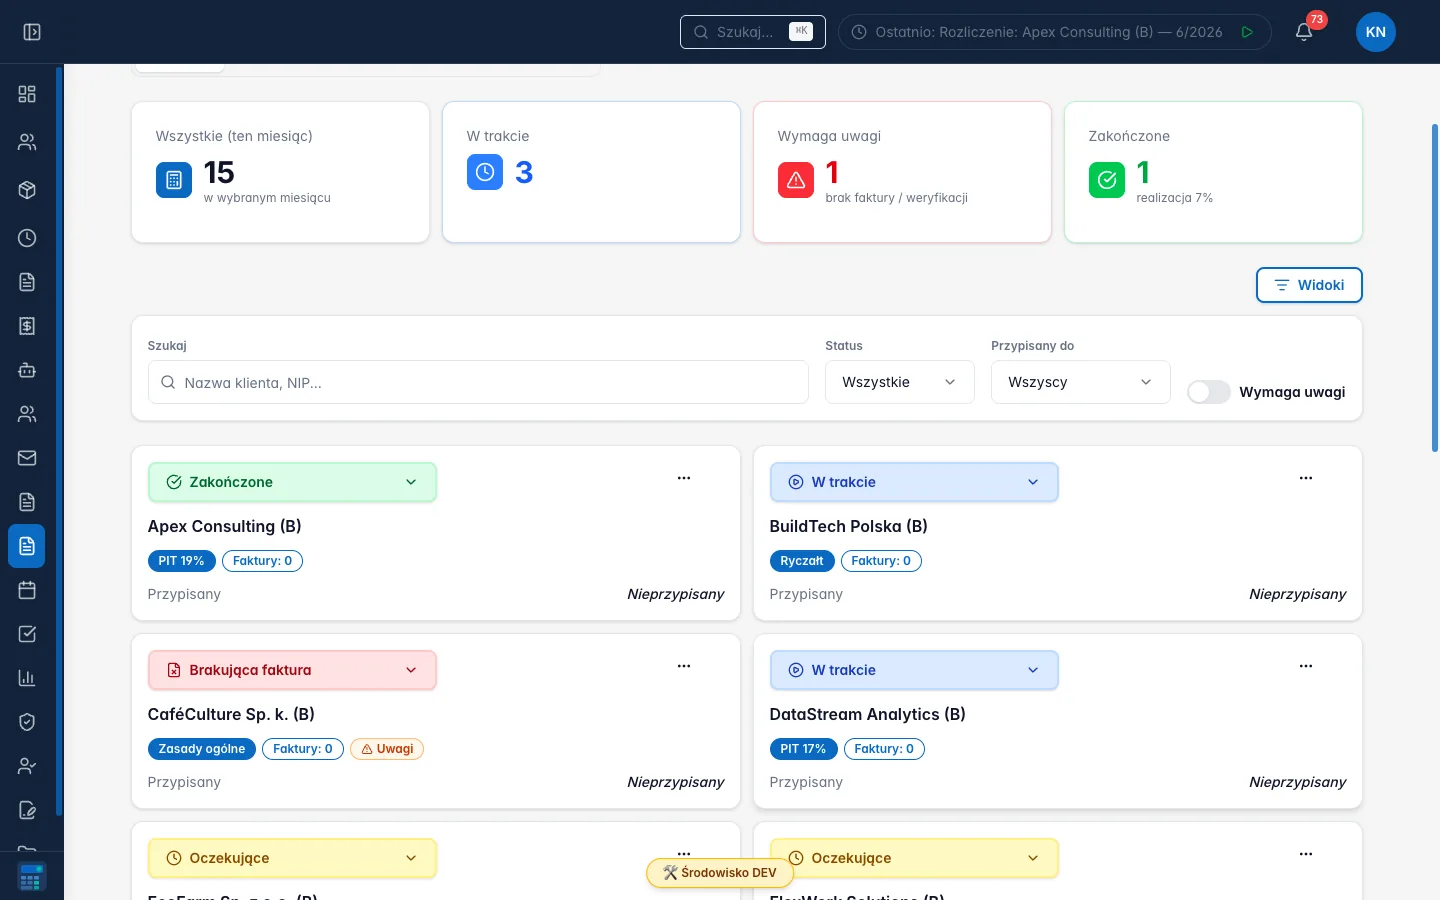Expand Brakująca faktura status dropdown for CaféCulture

(x=292, y=670)
